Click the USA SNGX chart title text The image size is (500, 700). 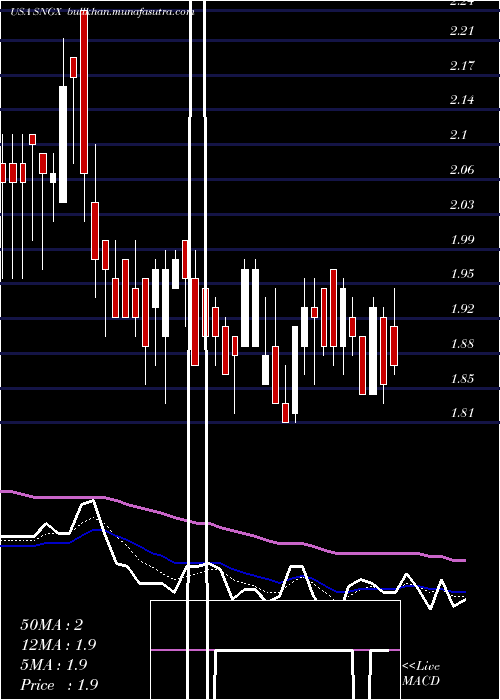click(38, 12)
